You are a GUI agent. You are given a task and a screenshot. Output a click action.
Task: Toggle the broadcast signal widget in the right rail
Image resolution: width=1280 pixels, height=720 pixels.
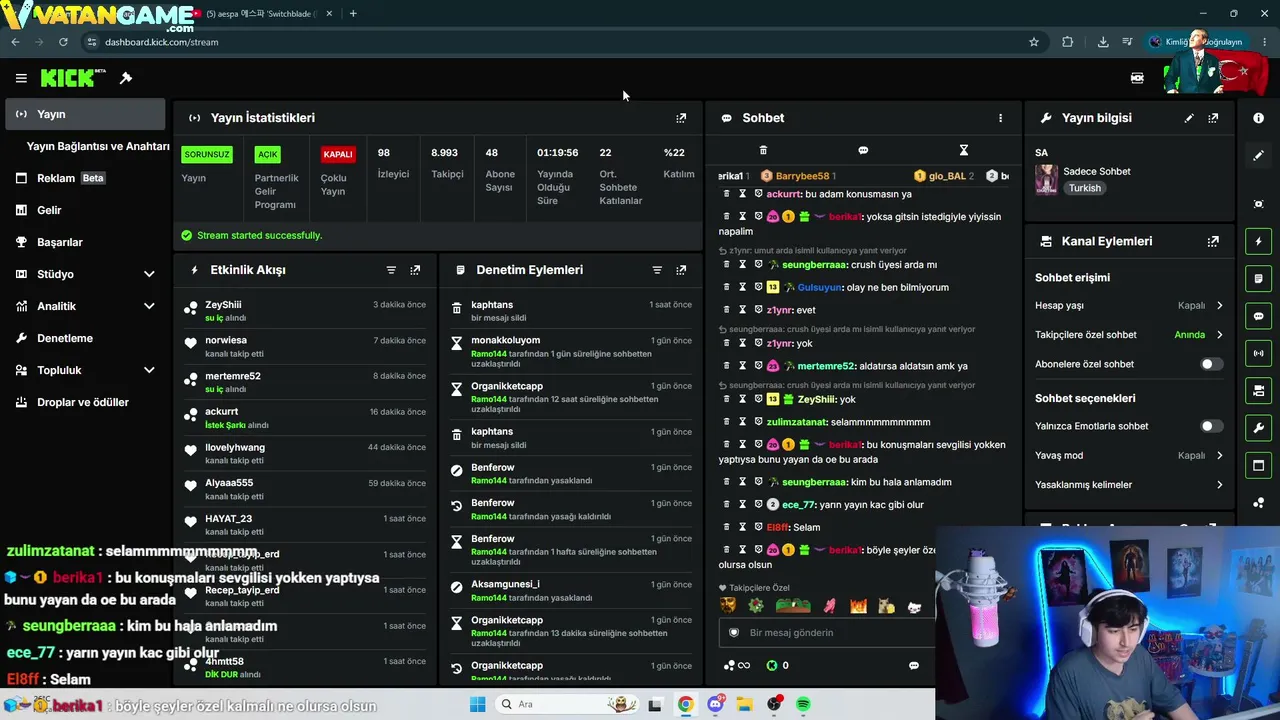point(1258,353)
